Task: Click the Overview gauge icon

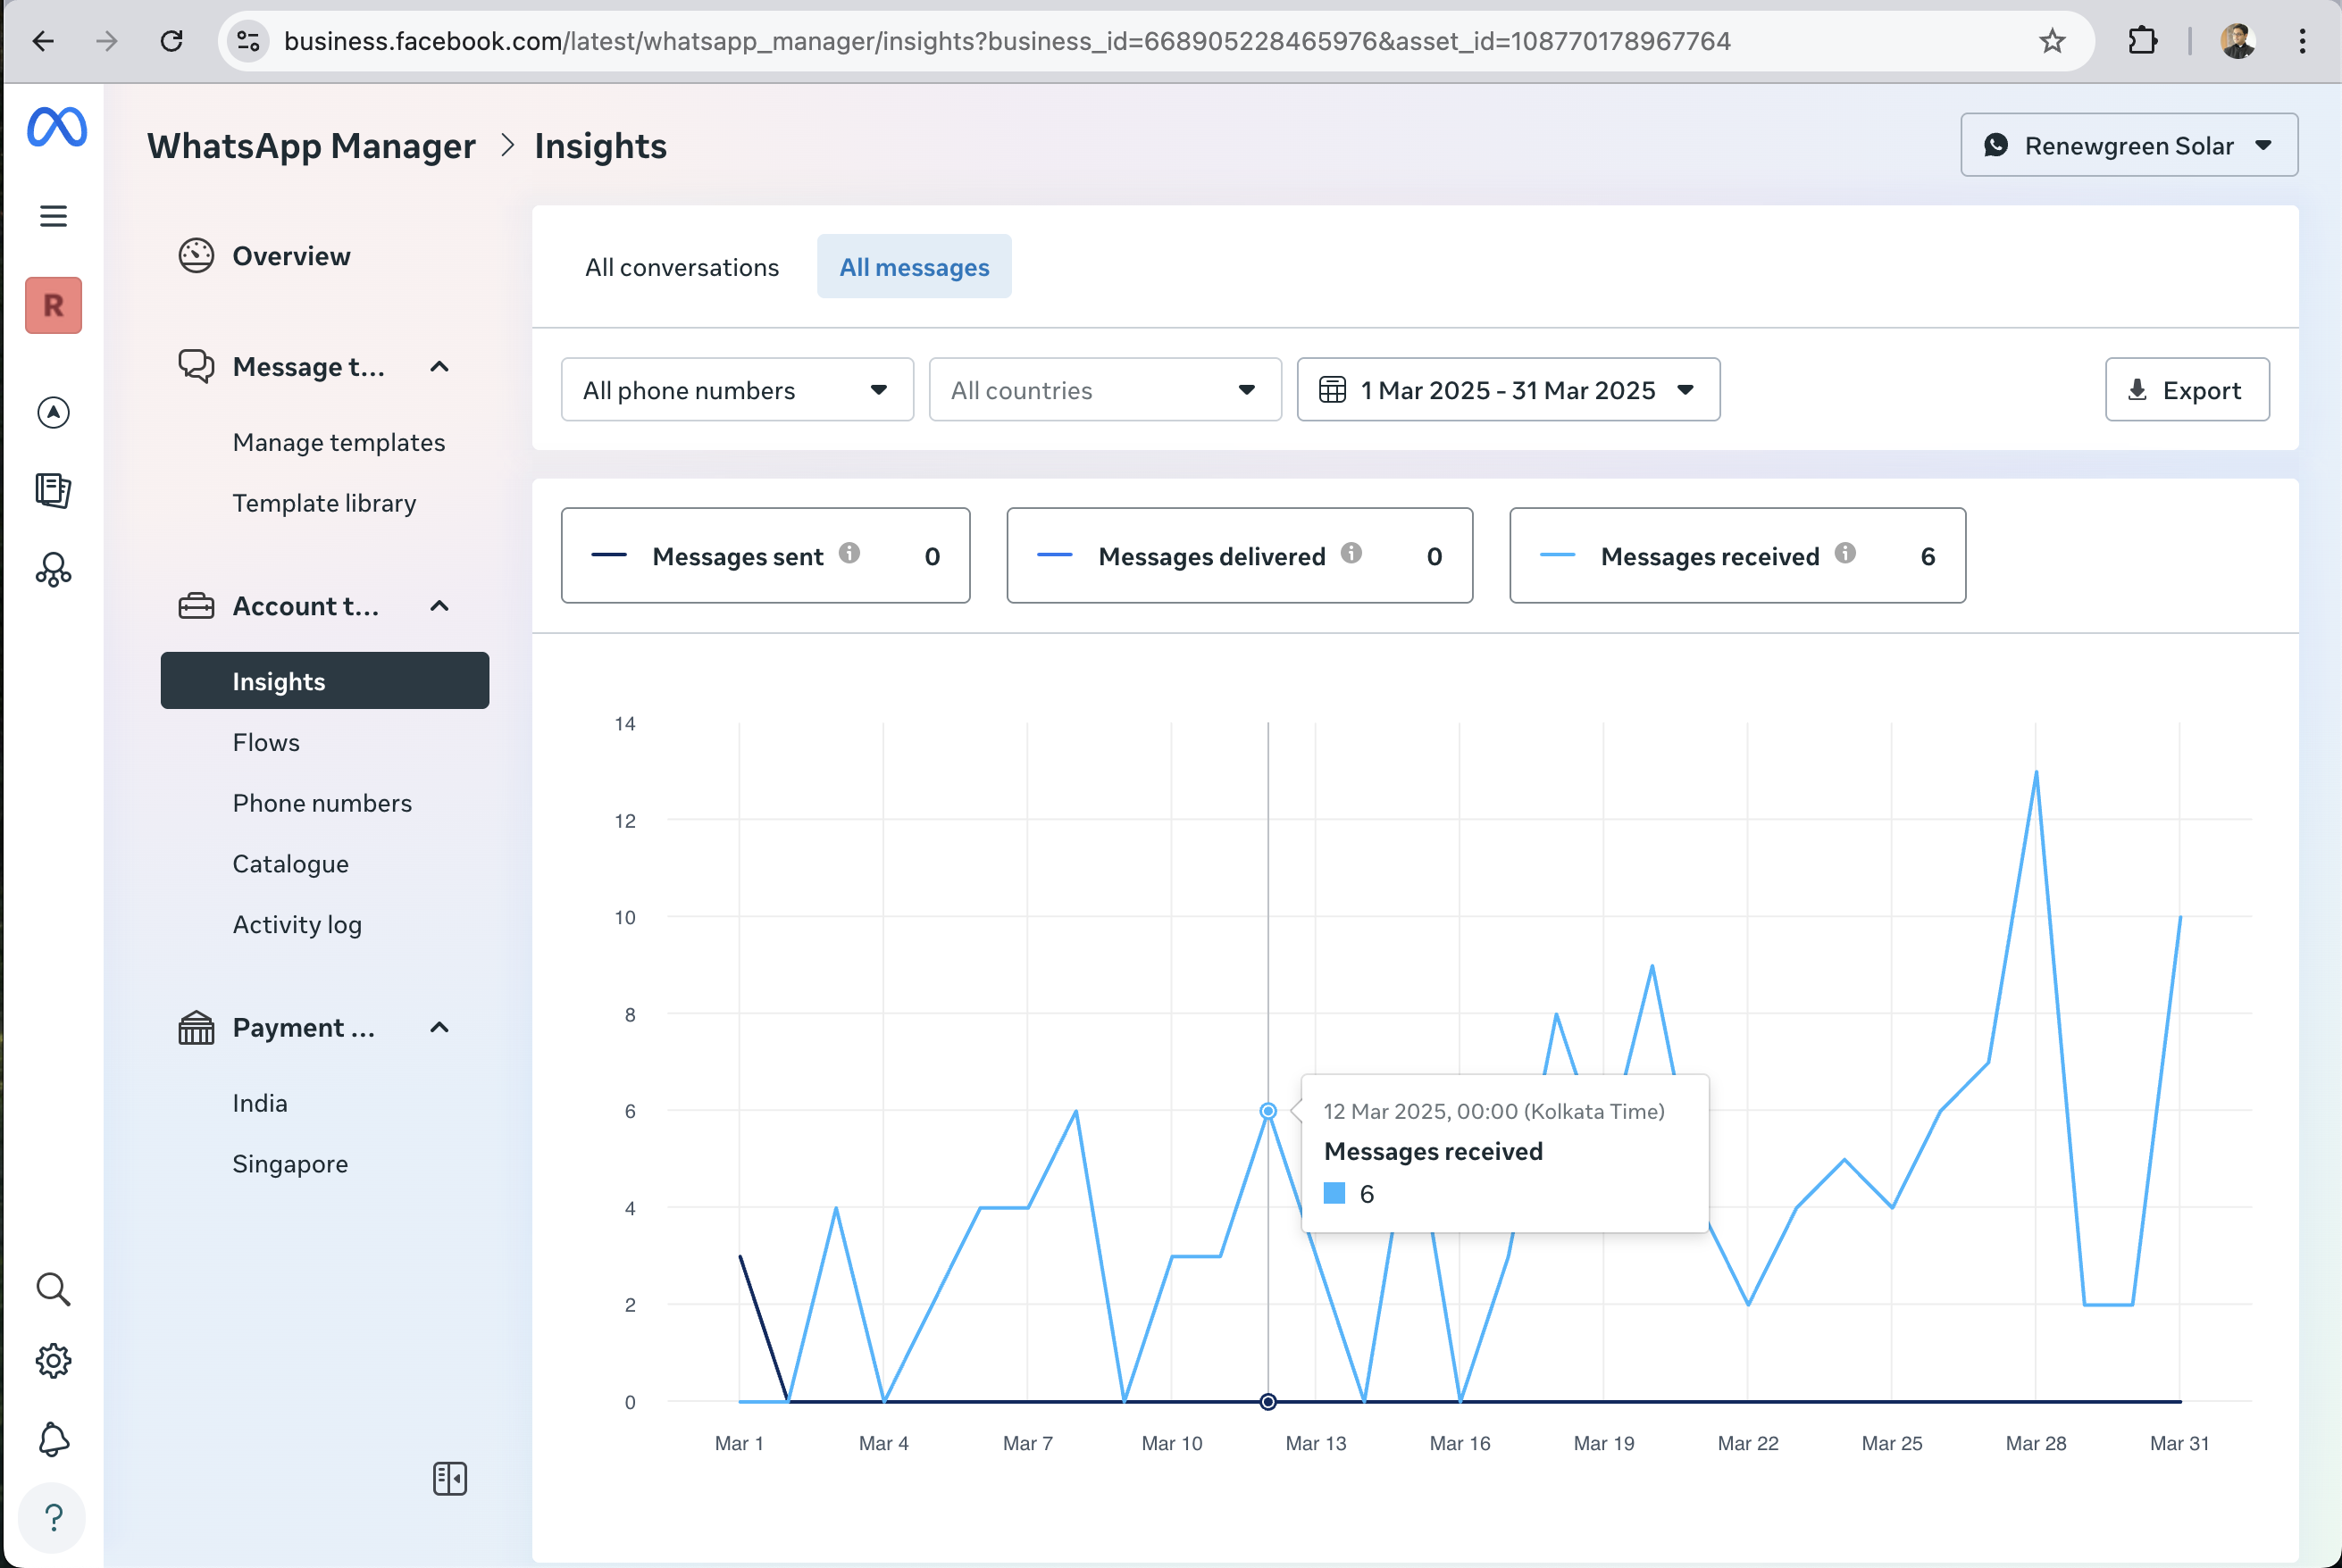Action: coord(196,256)
